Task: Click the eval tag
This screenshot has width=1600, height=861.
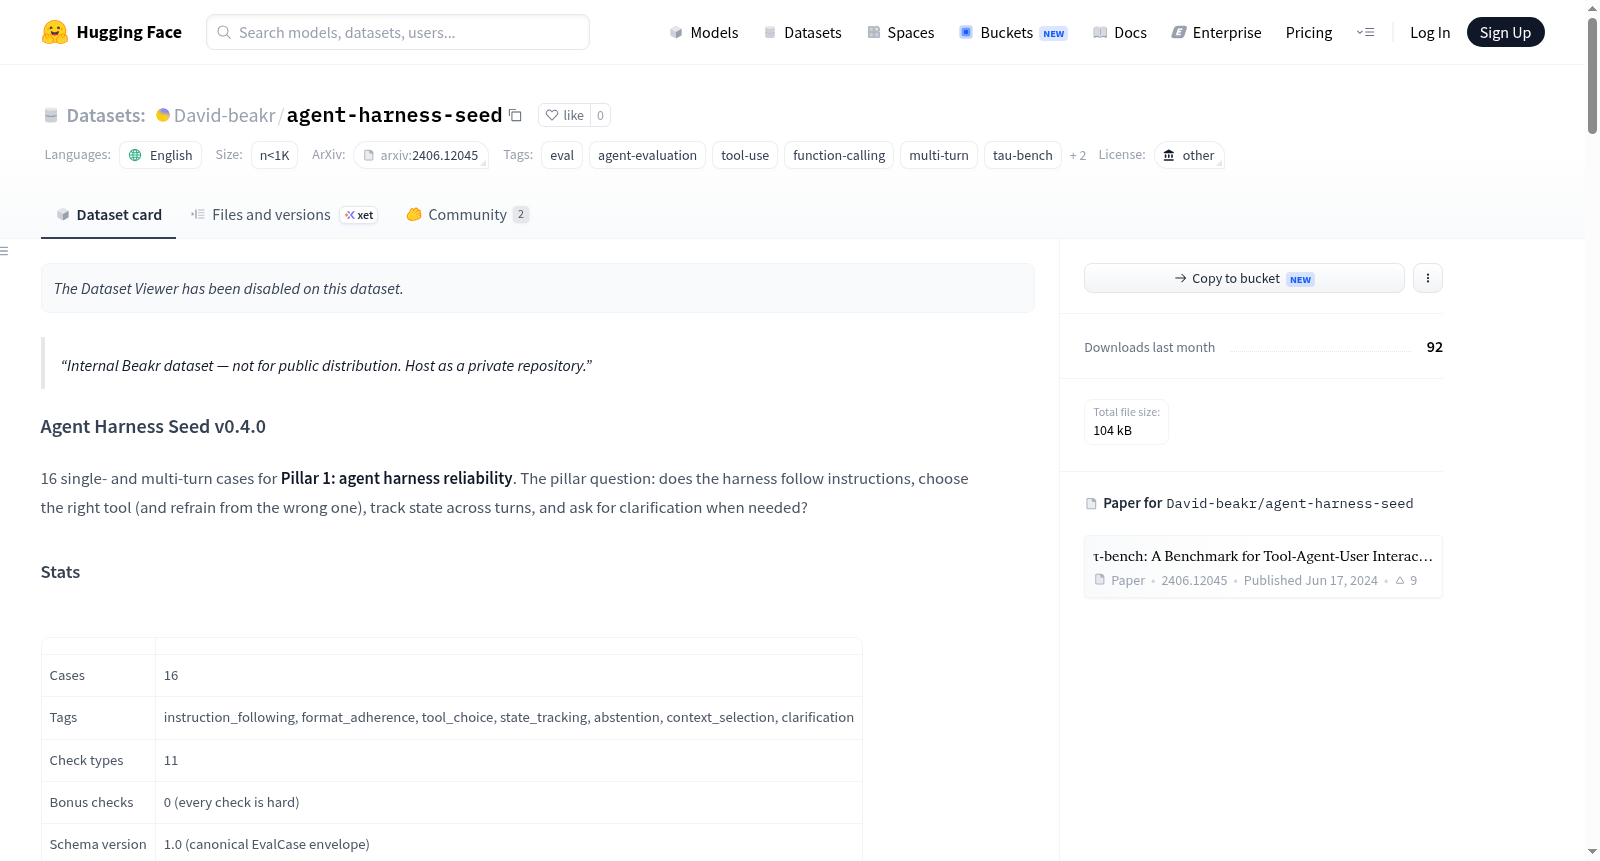Action: click(x=562, y=155)
